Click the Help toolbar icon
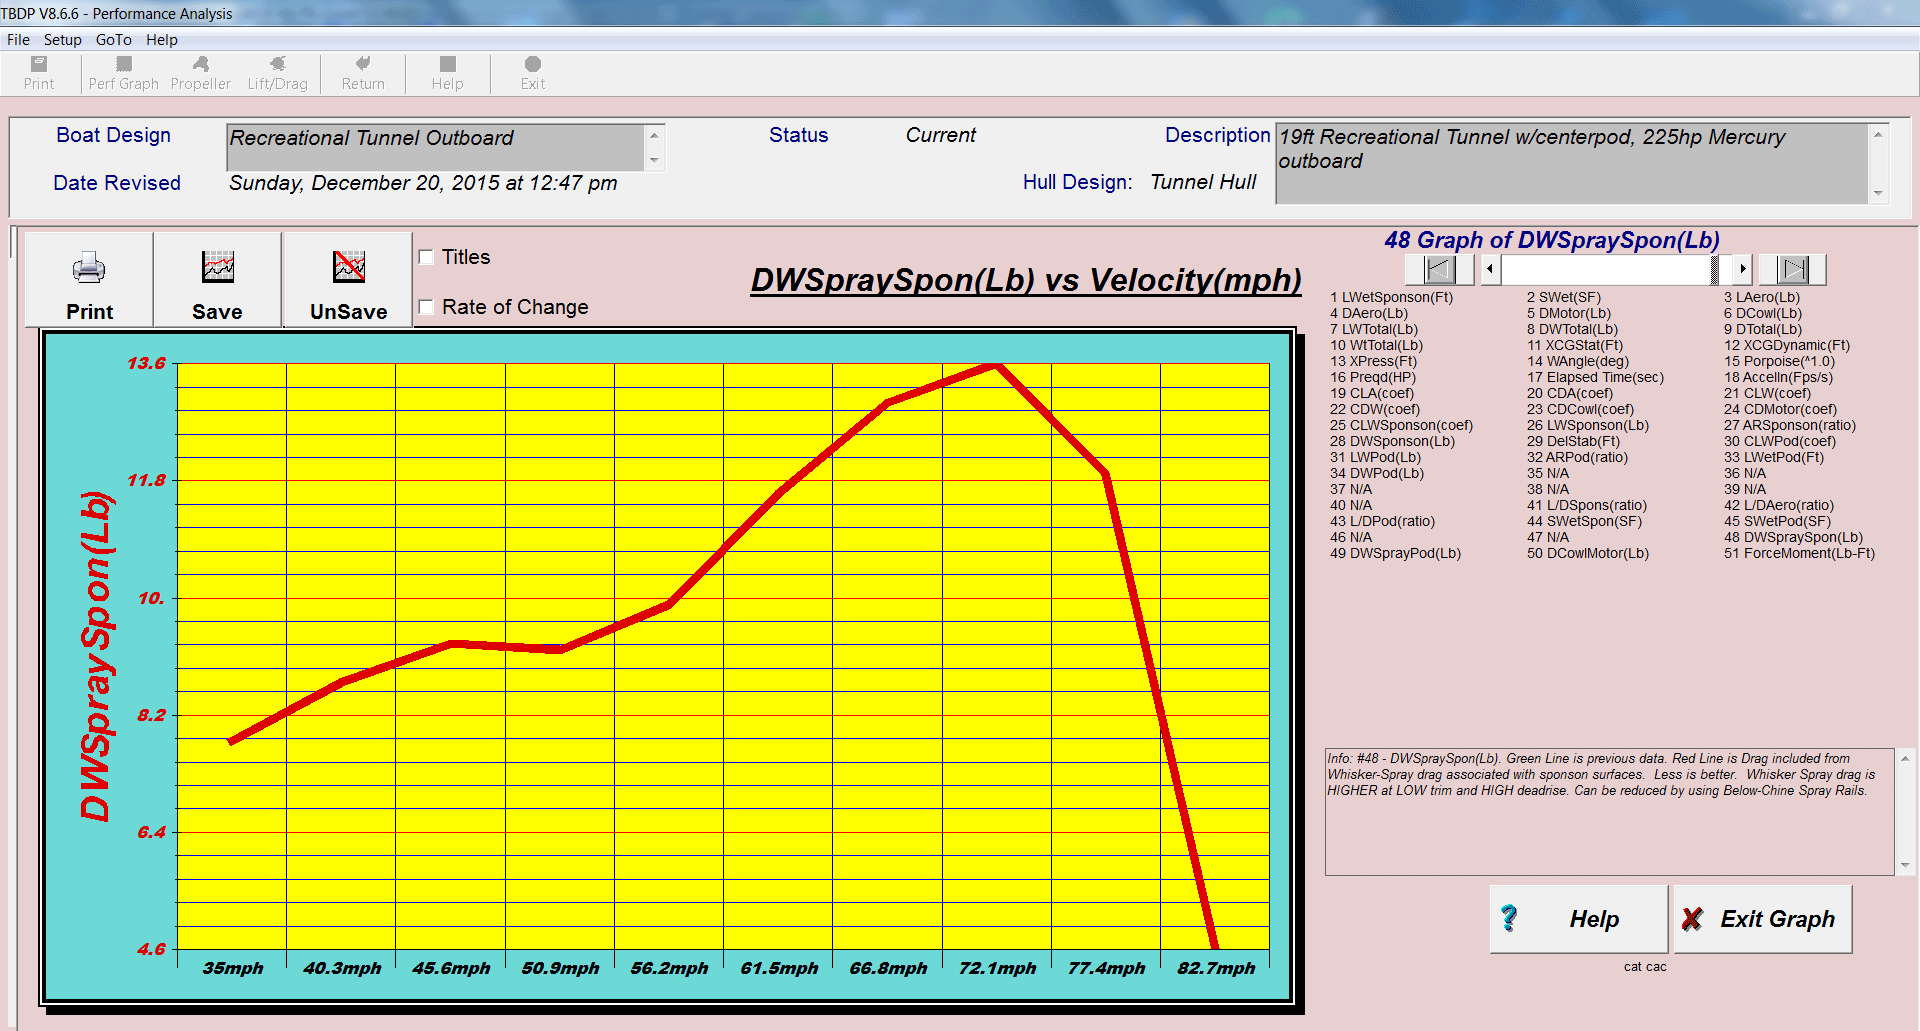This screenshot has width=1920, height=1031. pos(447,73)
